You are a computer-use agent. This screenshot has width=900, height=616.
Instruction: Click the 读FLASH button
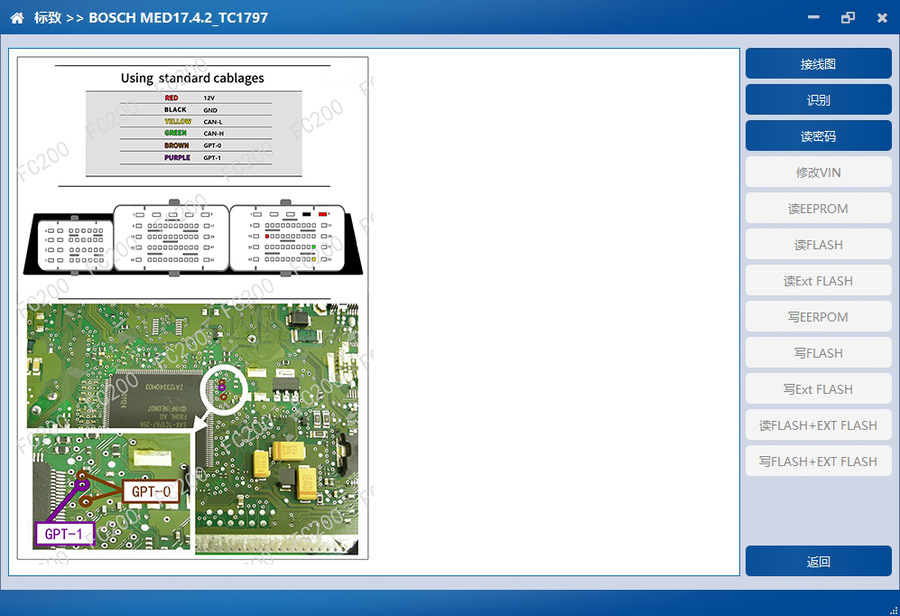pos(818,245)
